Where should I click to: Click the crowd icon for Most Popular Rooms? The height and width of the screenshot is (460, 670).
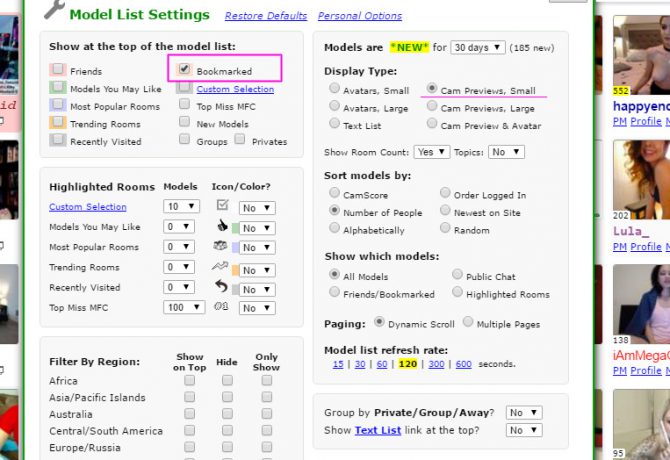[x=222, y=247]
